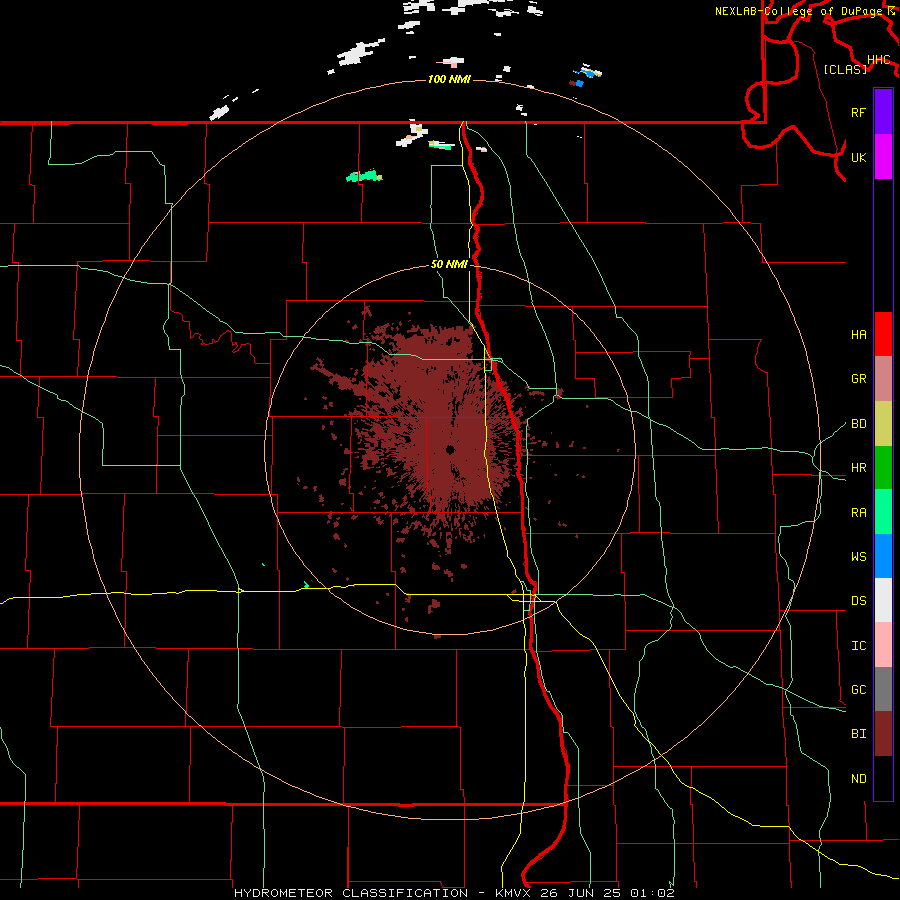Click the HR legend label
Viewport: 900px width, 900px height.
(858, 468)
